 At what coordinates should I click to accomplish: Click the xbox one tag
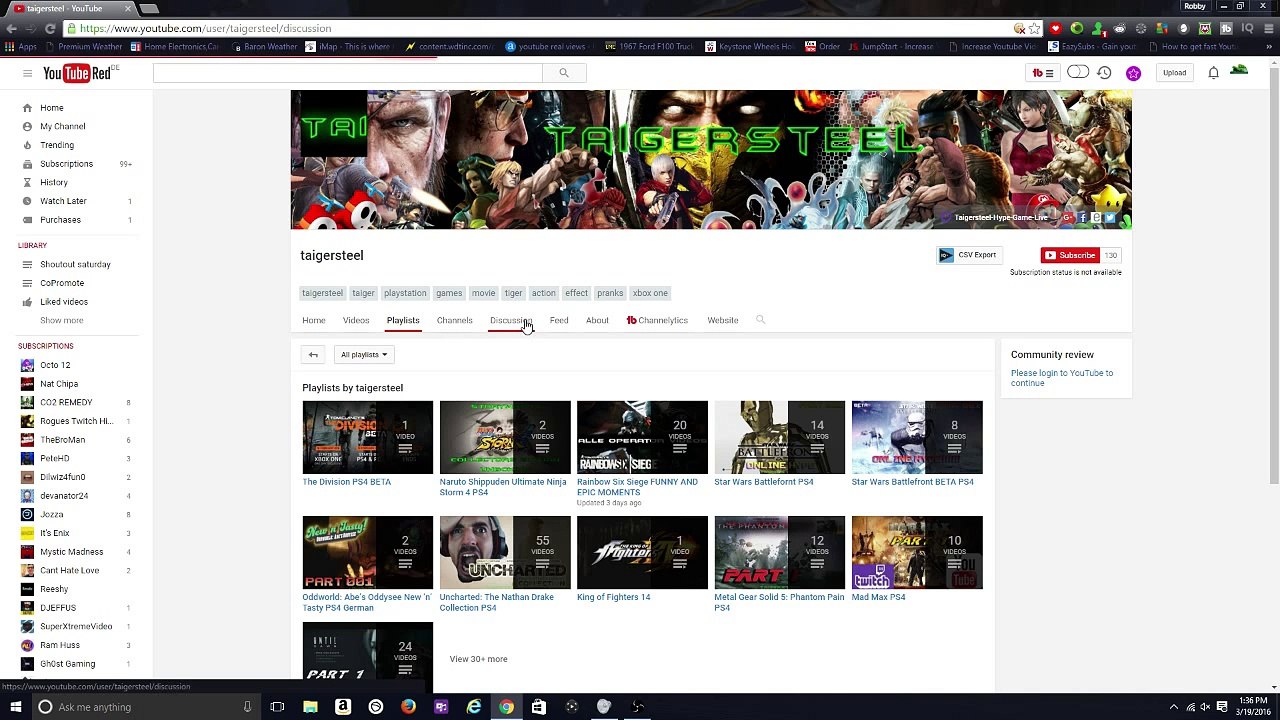coord(650,293)
